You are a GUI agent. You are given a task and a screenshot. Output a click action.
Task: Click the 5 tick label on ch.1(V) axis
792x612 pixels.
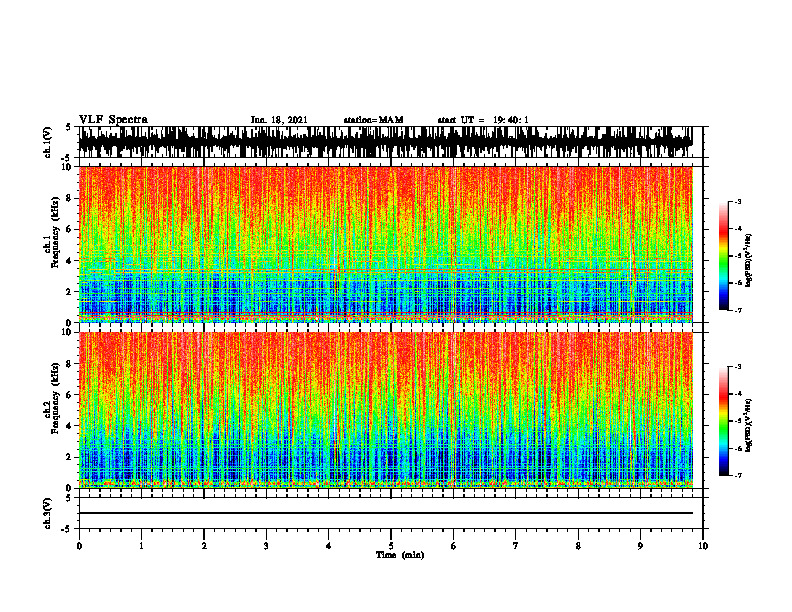click(69, 127)
